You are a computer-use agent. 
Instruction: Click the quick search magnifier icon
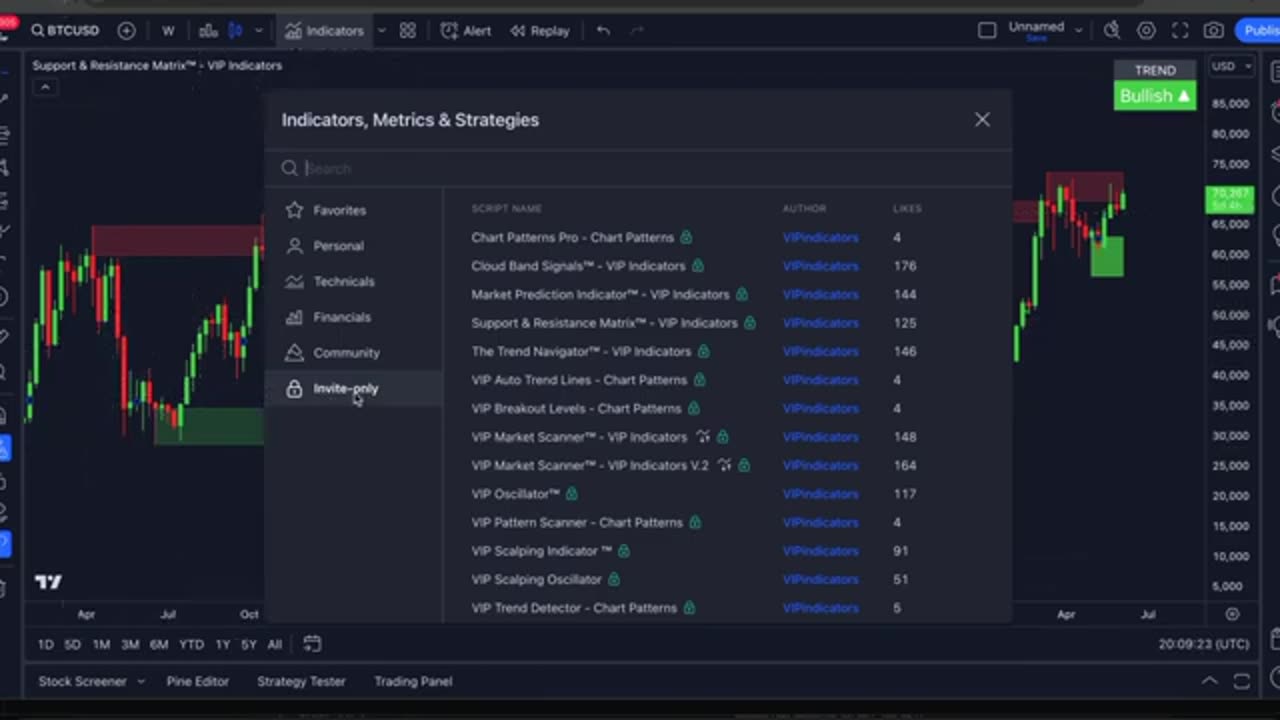pos(1112,31)
